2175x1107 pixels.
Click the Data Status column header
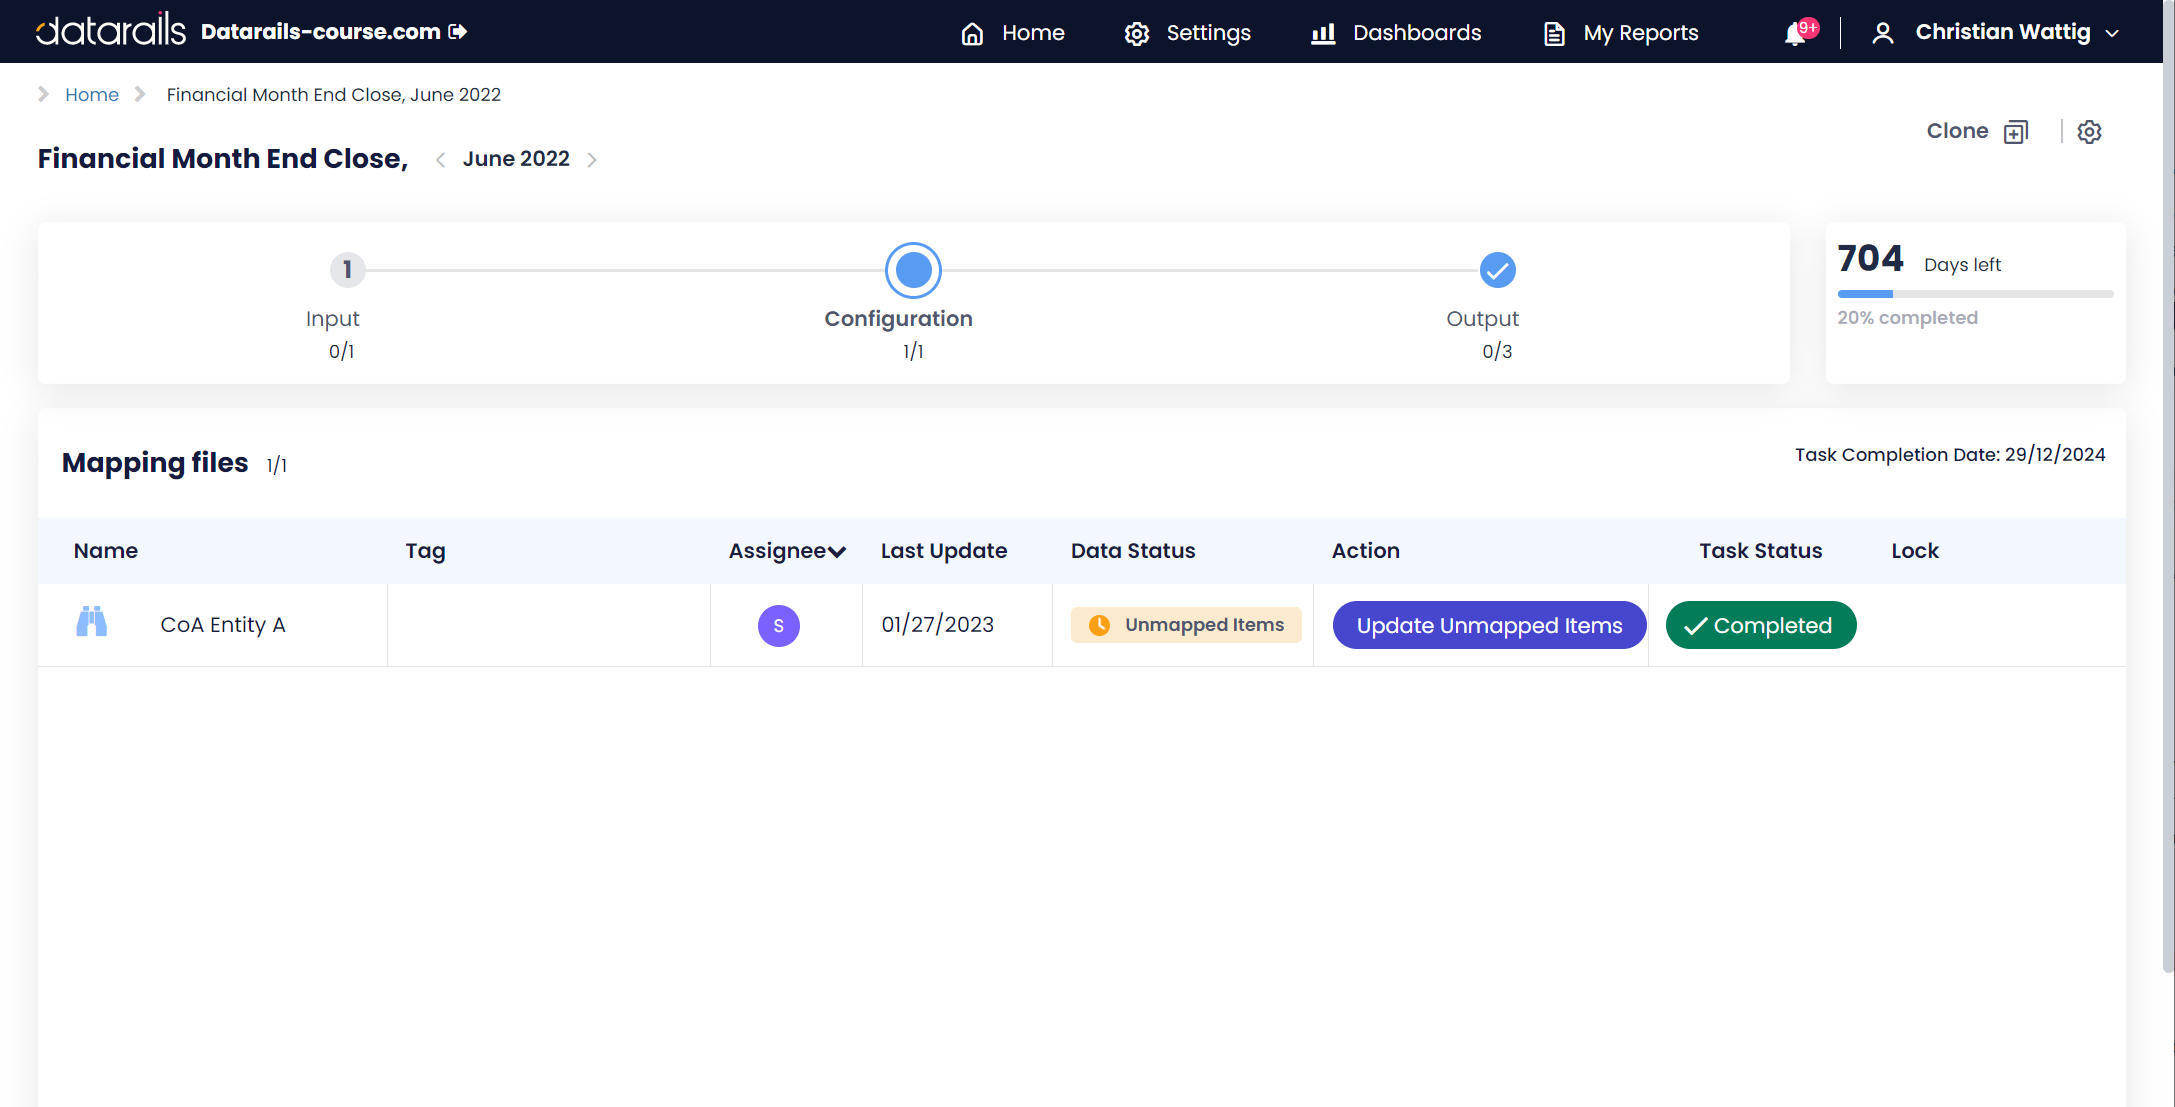click(x=1133, y=551)
